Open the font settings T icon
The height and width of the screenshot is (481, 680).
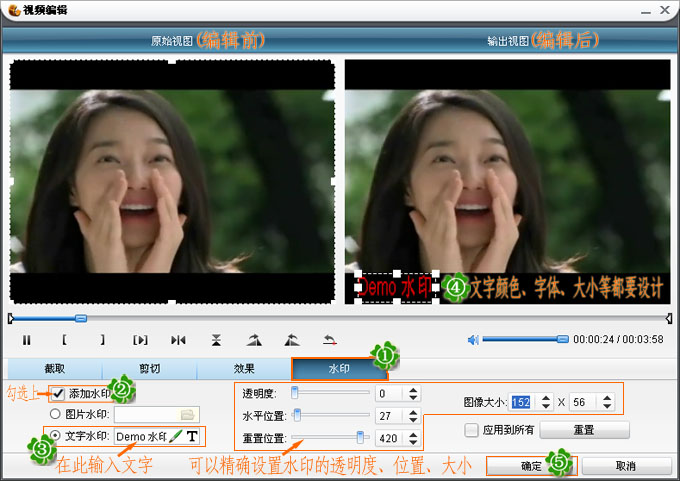tap(192, 436)
